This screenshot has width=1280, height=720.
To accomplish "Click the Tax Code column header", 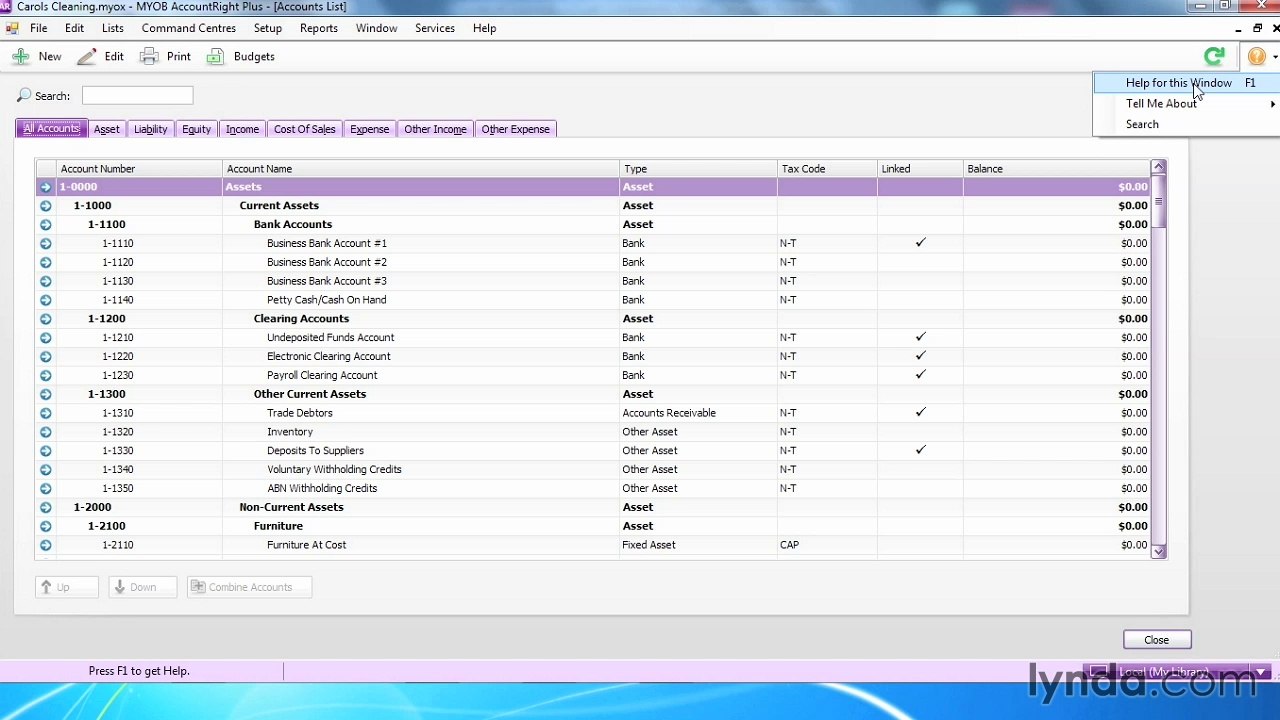I will (x=827, y=169).
